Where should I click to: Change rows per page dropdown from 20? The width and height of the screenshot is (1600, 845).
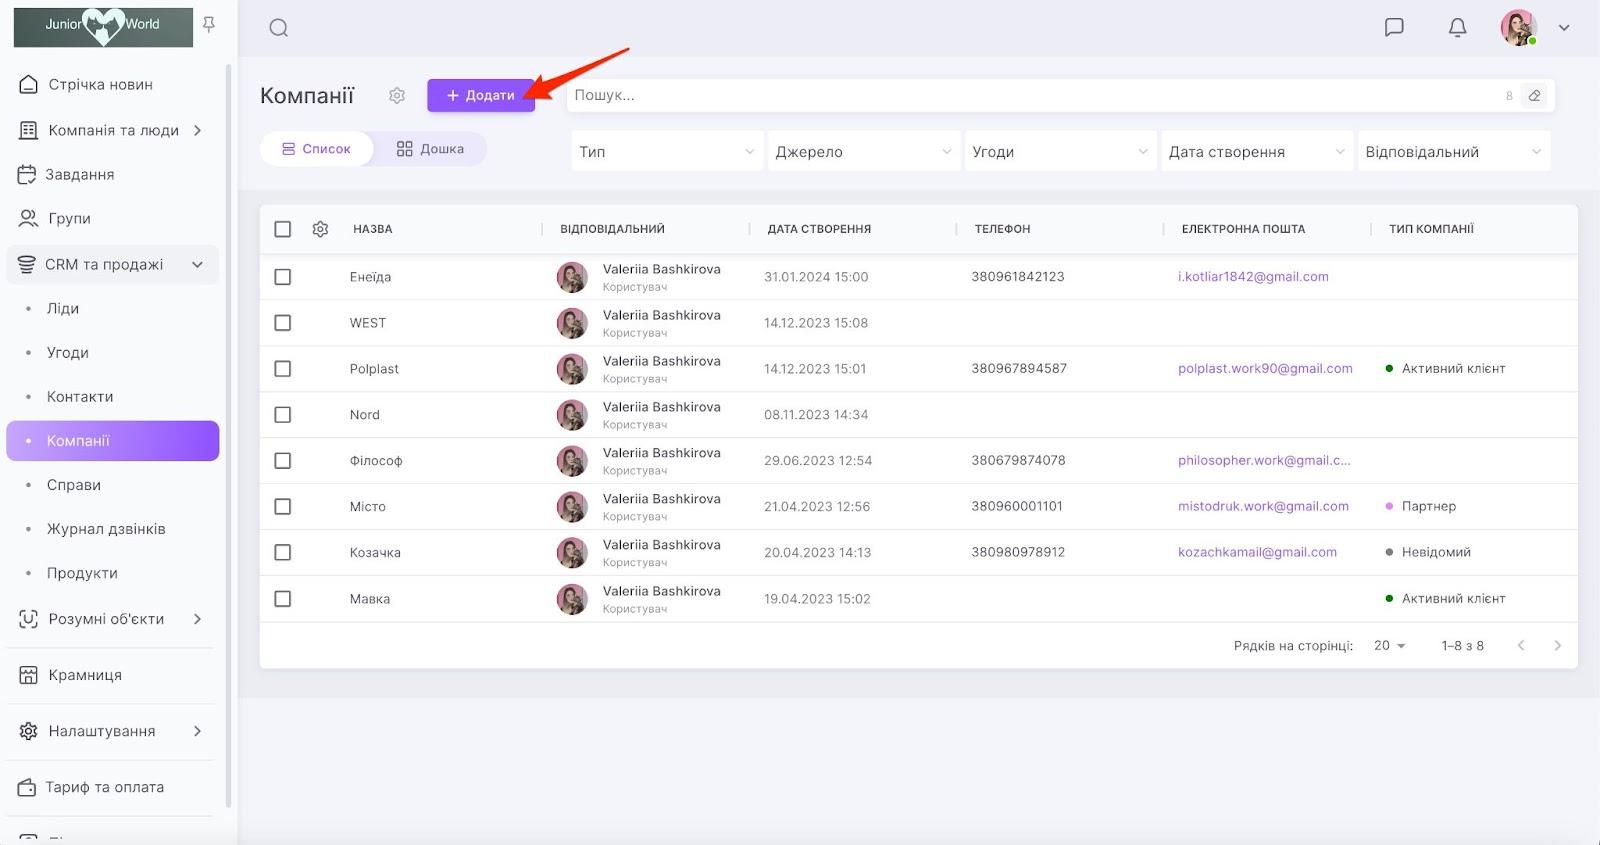coord(1389,646)
